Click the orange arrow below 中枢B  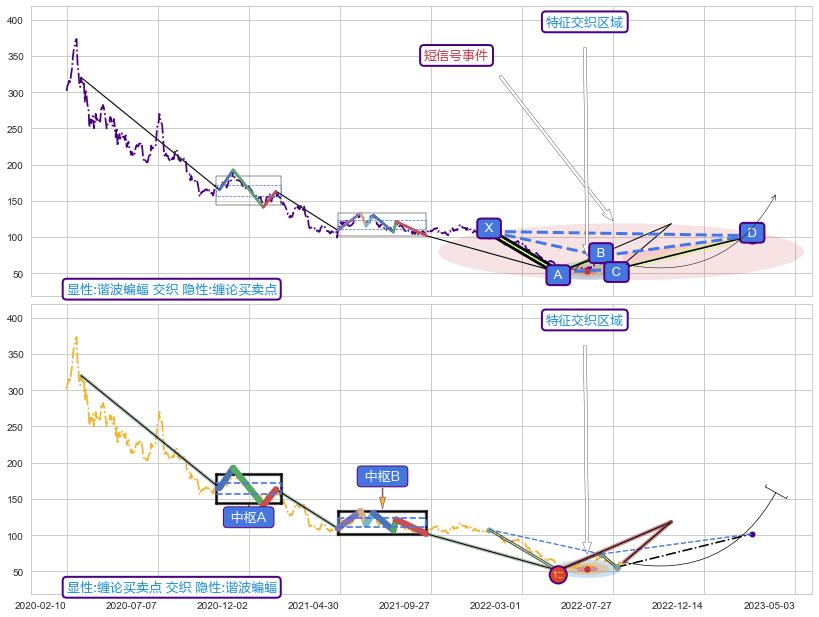(x=382, y=500)
